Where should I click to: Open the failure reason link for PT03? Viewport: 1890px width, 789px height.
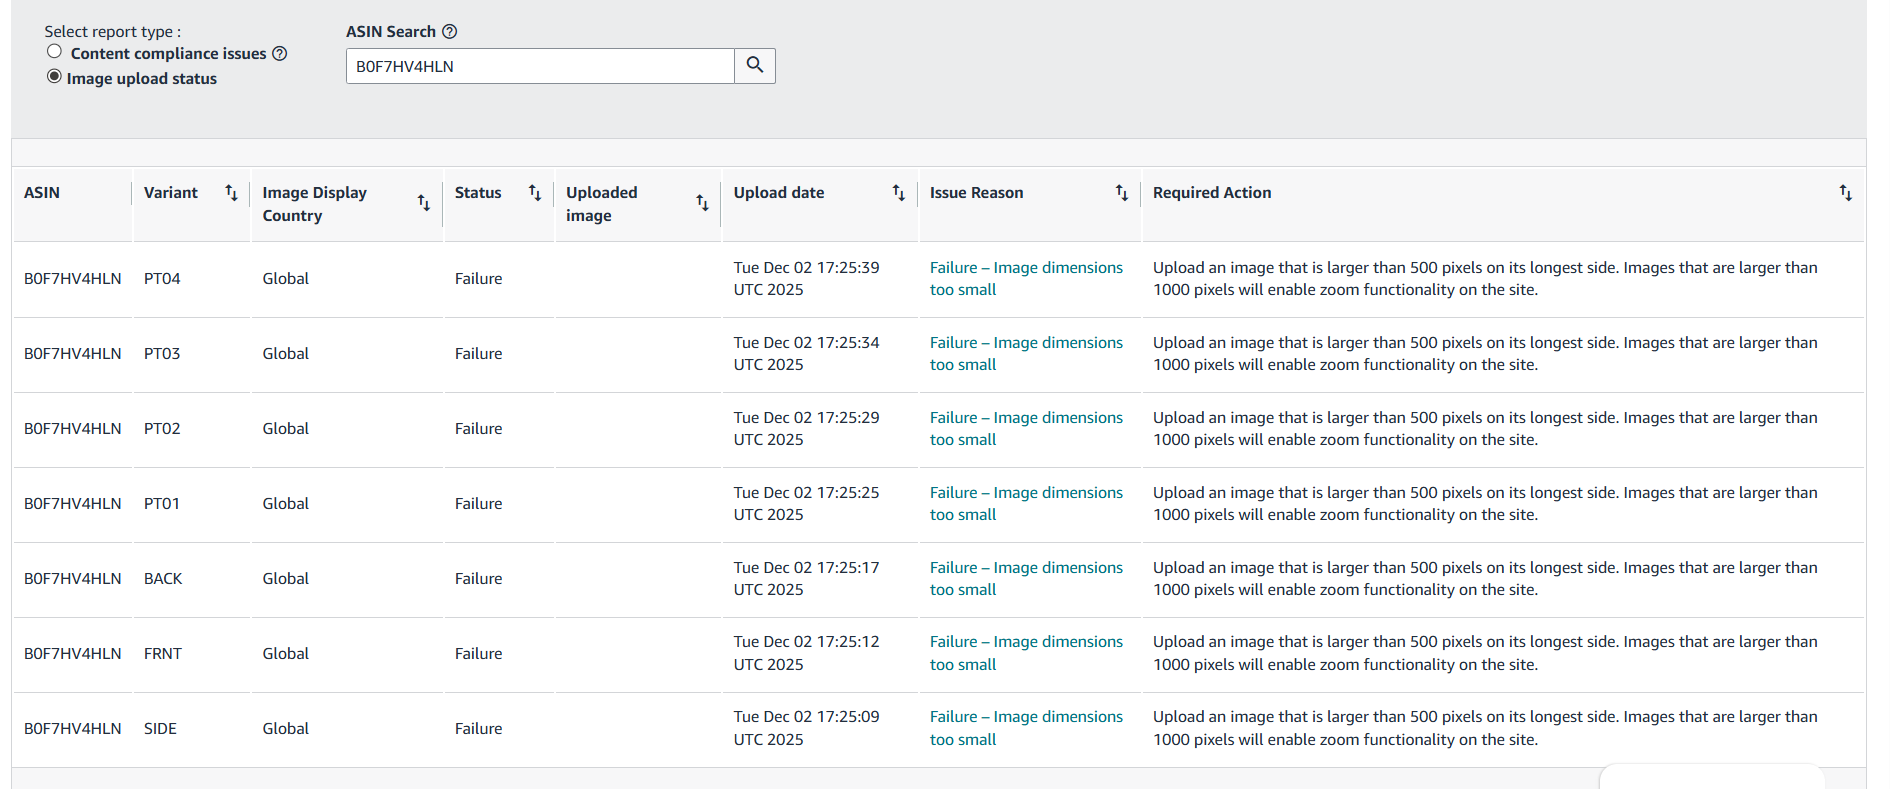point(1026,354)
